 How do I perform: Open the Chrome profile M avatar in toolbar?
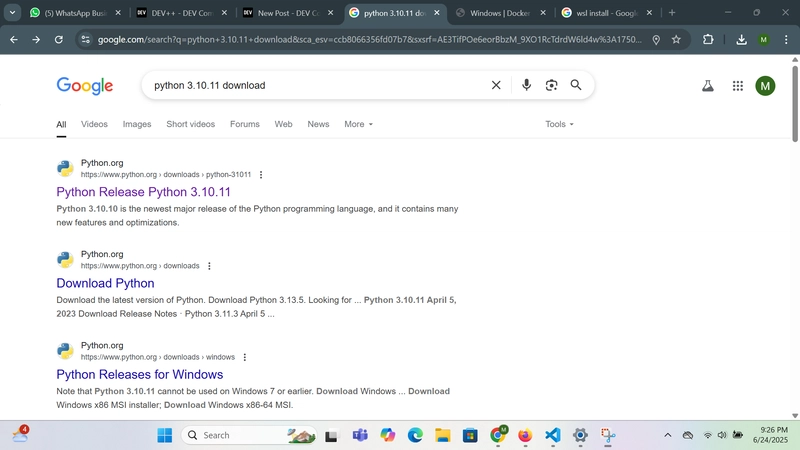763,39
